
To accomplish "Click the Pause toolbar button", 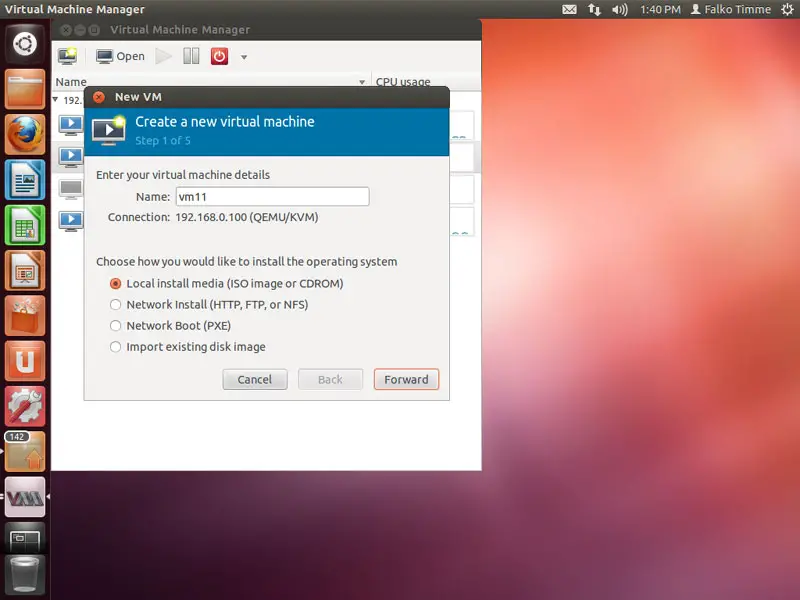I will (191, 56).
